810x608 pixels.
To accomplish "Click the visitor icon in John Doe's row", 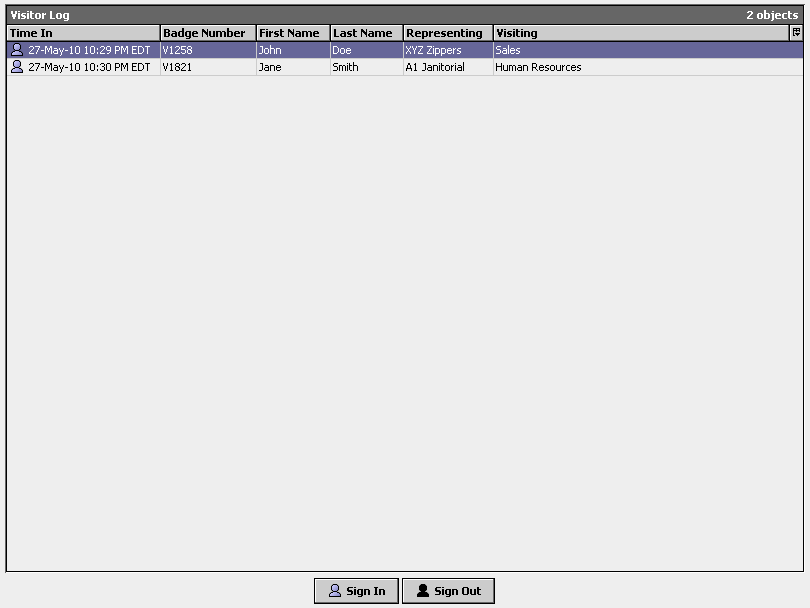I will (x=16, y=50).
